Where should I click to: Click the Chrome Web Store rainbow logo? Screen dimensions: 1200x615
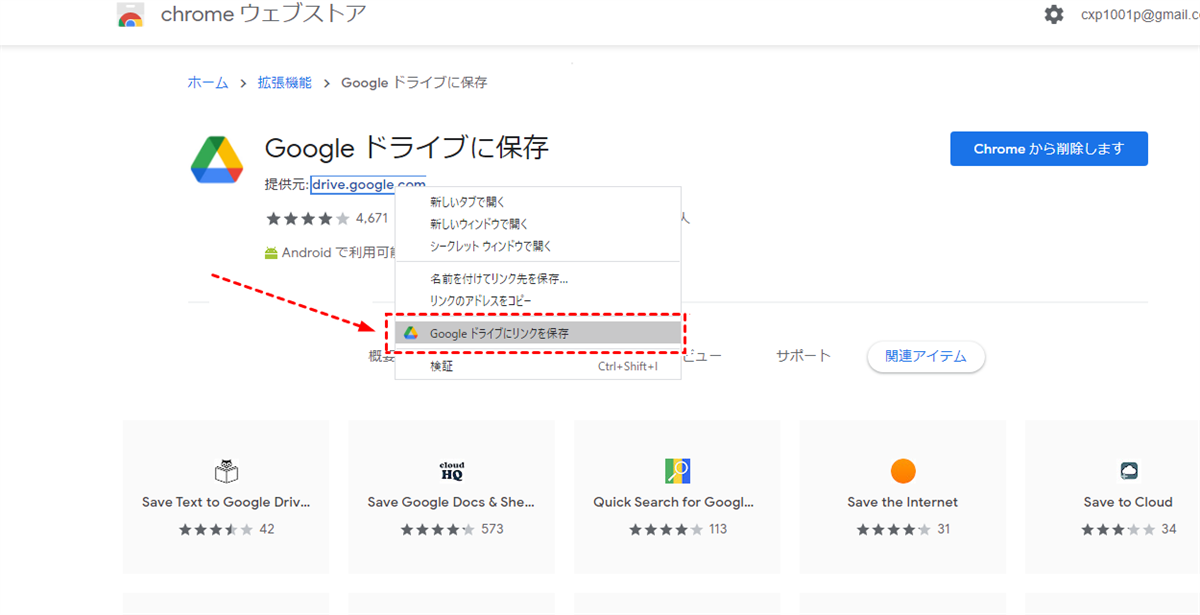click(130, 15)
